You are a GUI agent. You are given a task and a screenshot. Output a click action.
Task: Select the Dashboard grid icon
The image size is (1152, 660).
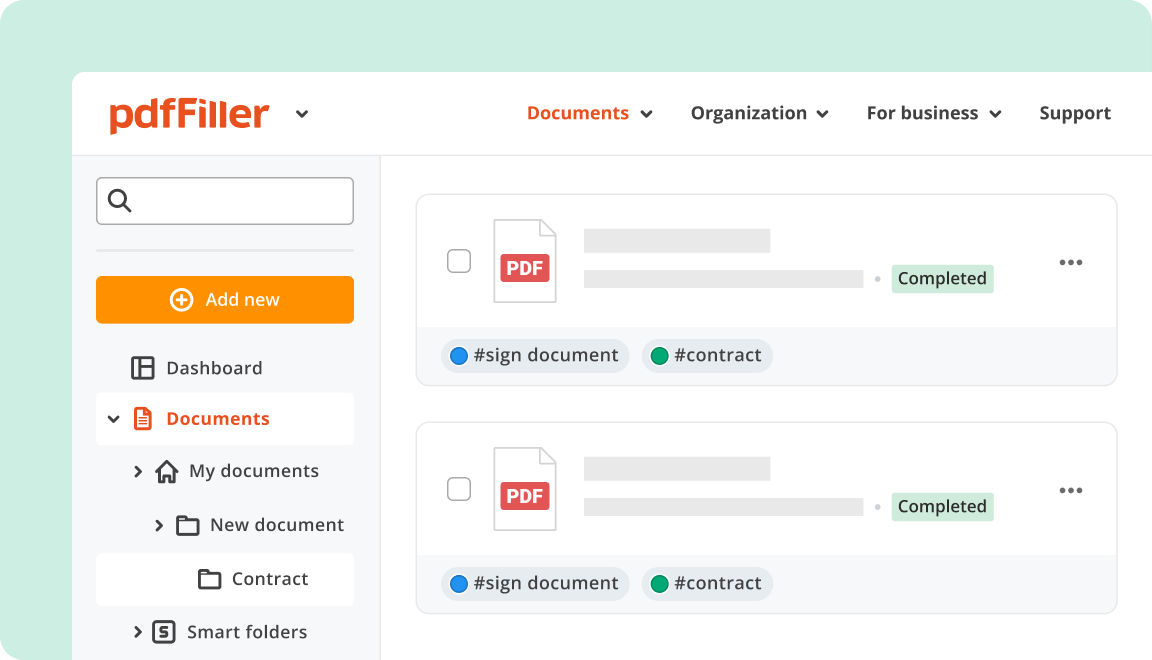click(x=141, y=367)
